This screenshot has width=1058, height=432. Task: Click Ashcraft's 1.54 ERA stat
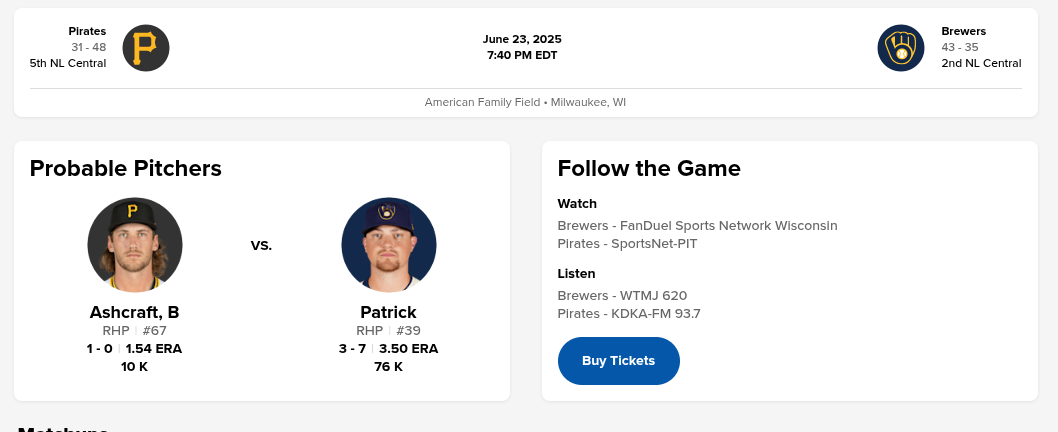click(154, 349)
